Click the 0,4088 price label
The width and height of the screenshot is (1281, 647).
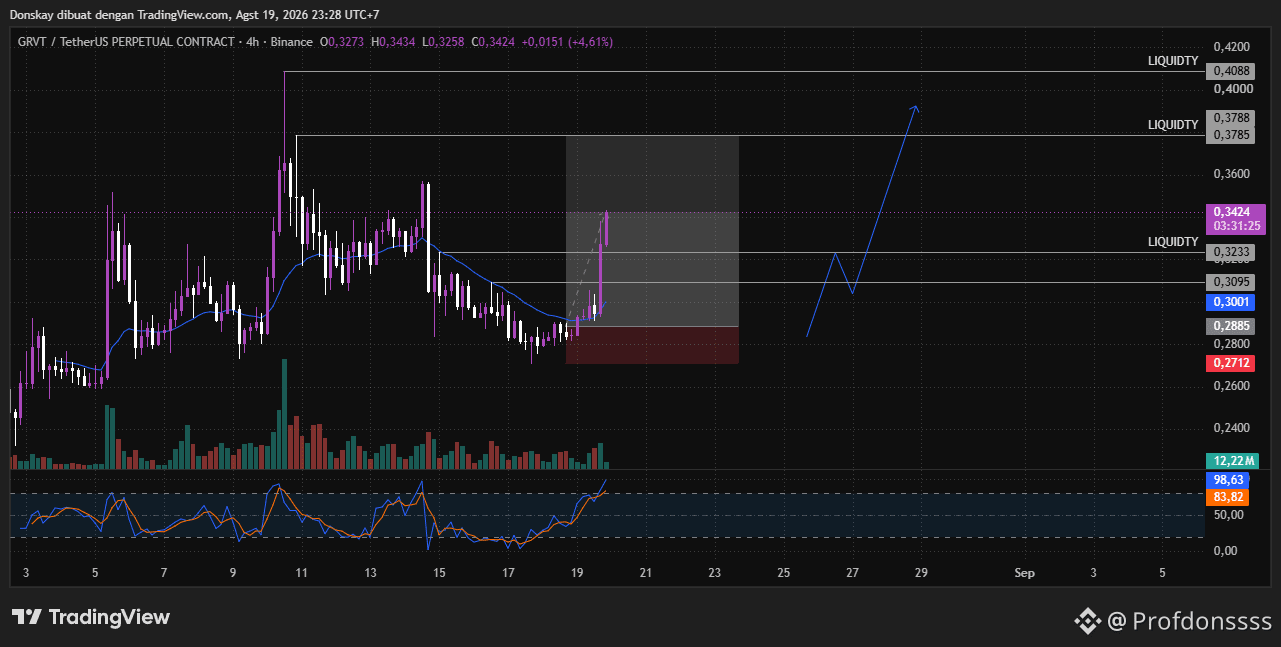[1230, 71]
